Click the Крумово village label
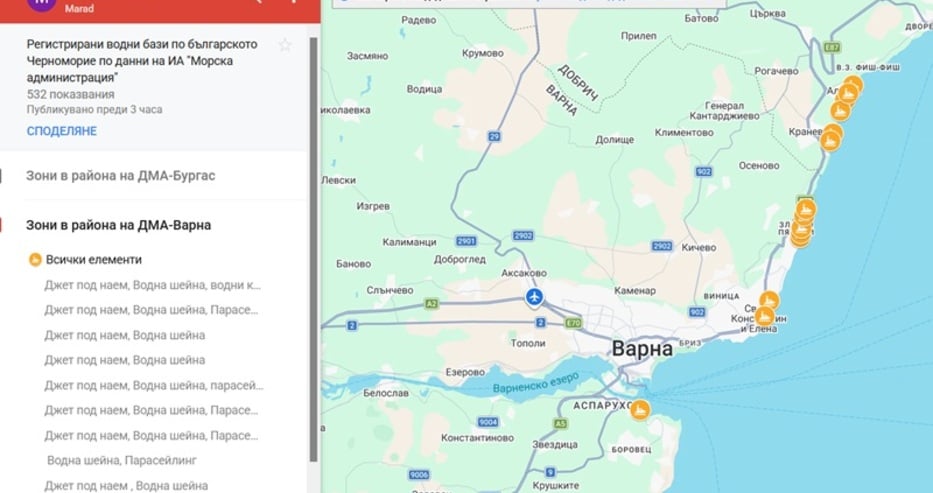933x493 pixels. 483,54
